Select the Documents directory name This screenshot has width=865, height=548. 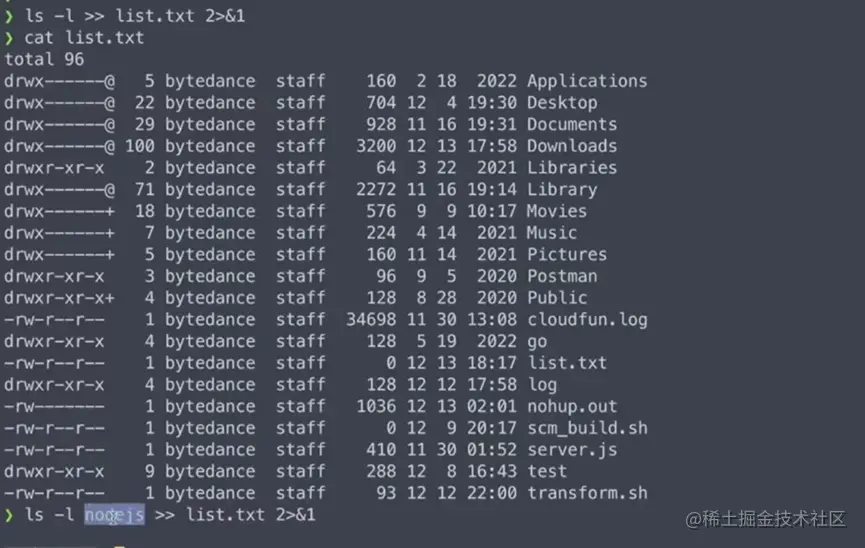tap(572, 125)
